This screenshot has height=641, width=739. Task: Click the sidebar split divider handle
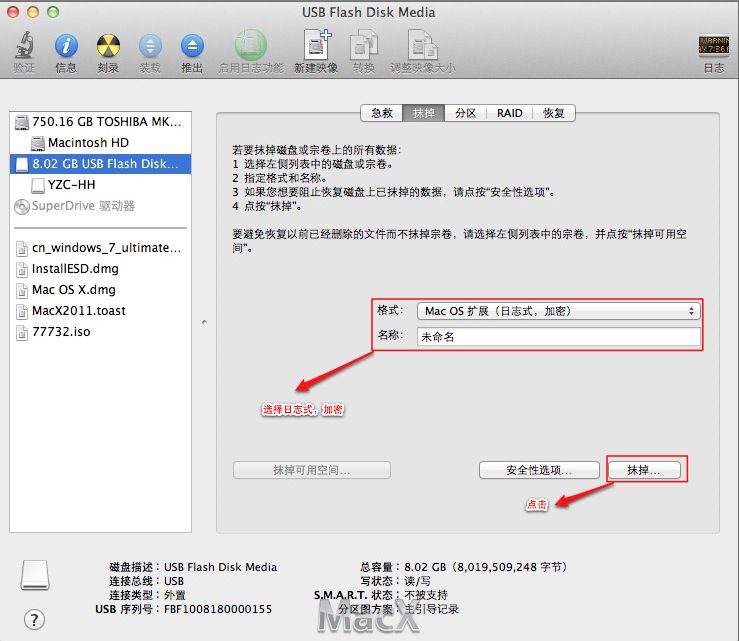click(204, 322)
